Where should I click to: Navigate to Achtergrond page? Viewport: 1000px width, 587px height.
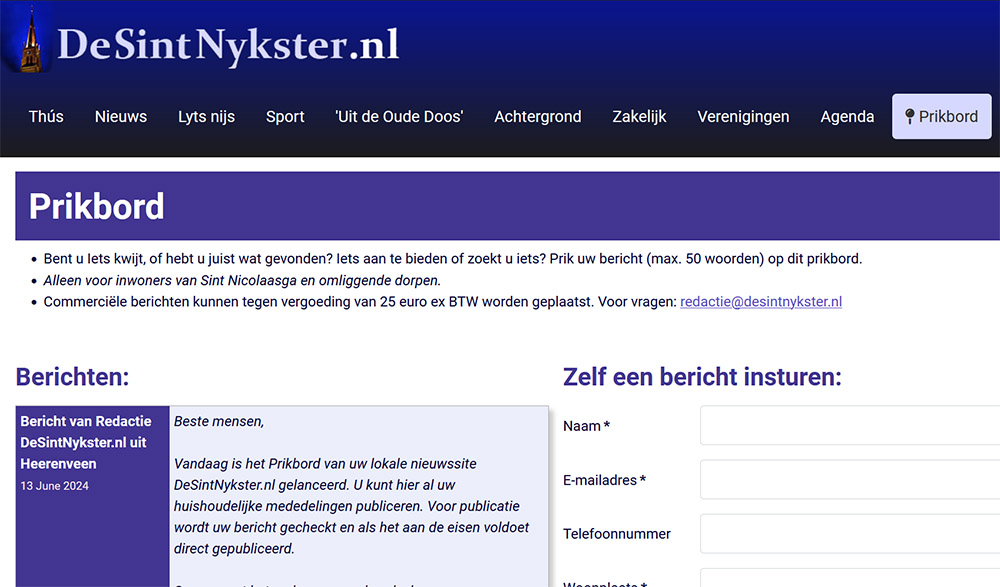(538, 117)
